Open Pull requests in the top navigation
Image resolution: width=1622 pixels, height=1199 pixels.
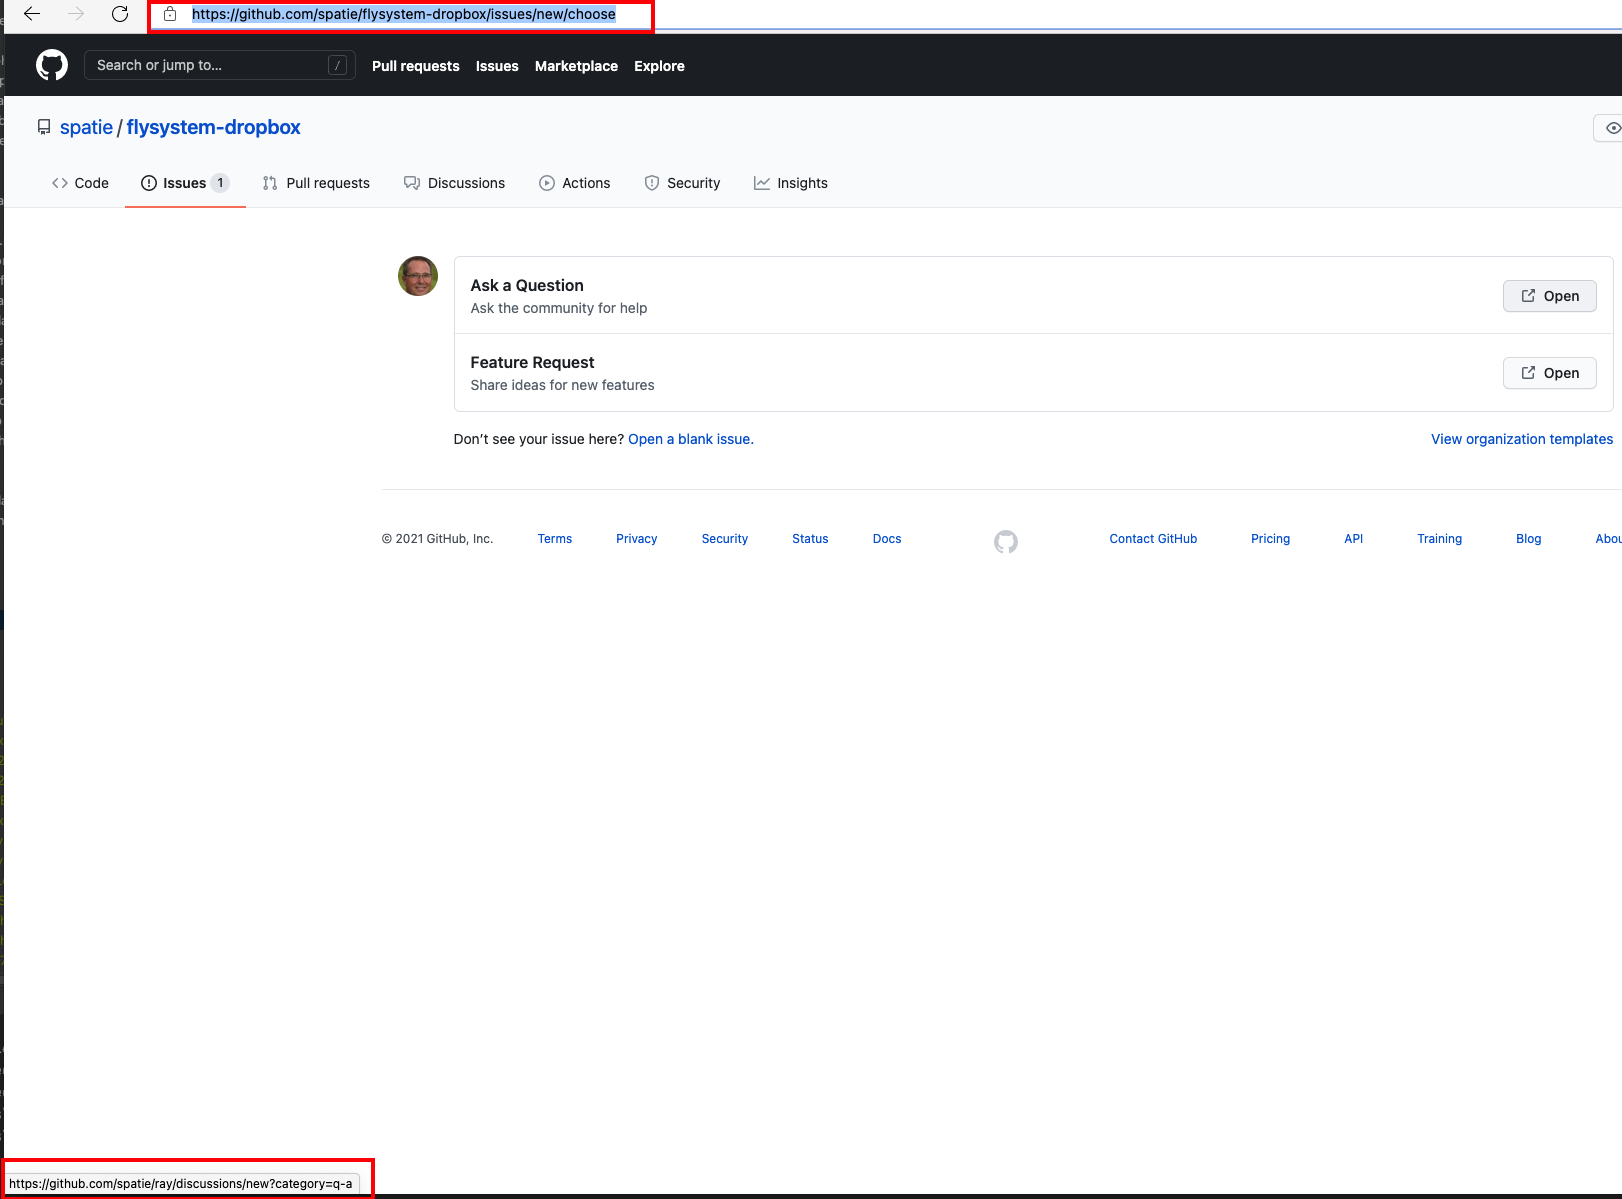coord(416,66)
